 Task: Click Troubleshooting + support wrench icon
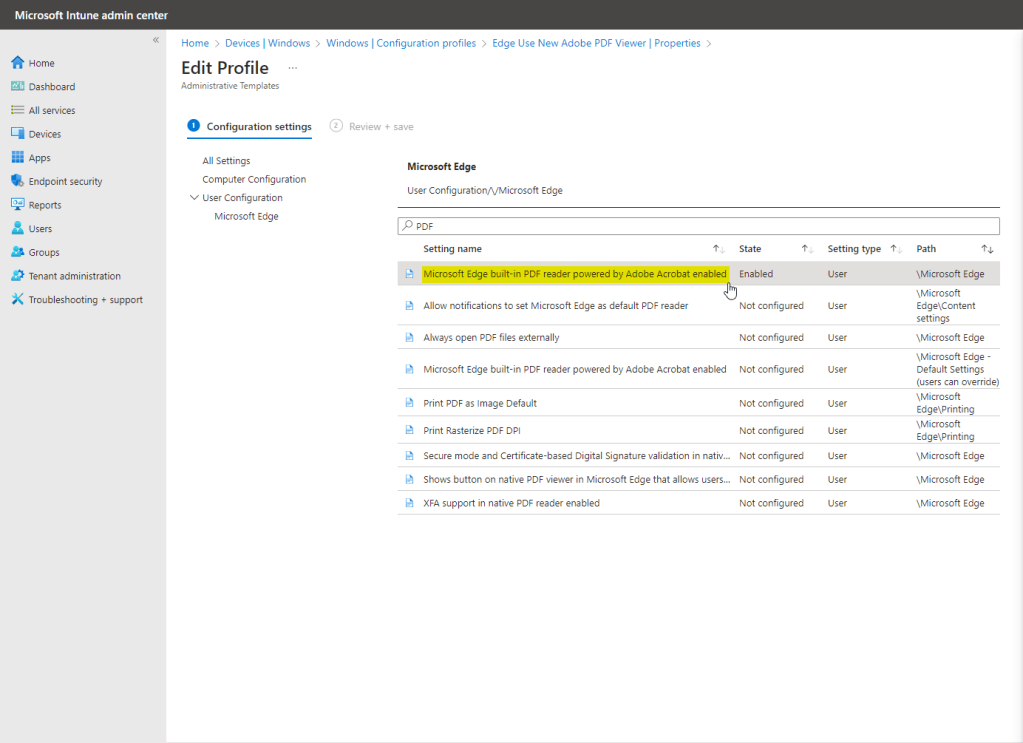[17, 300]
